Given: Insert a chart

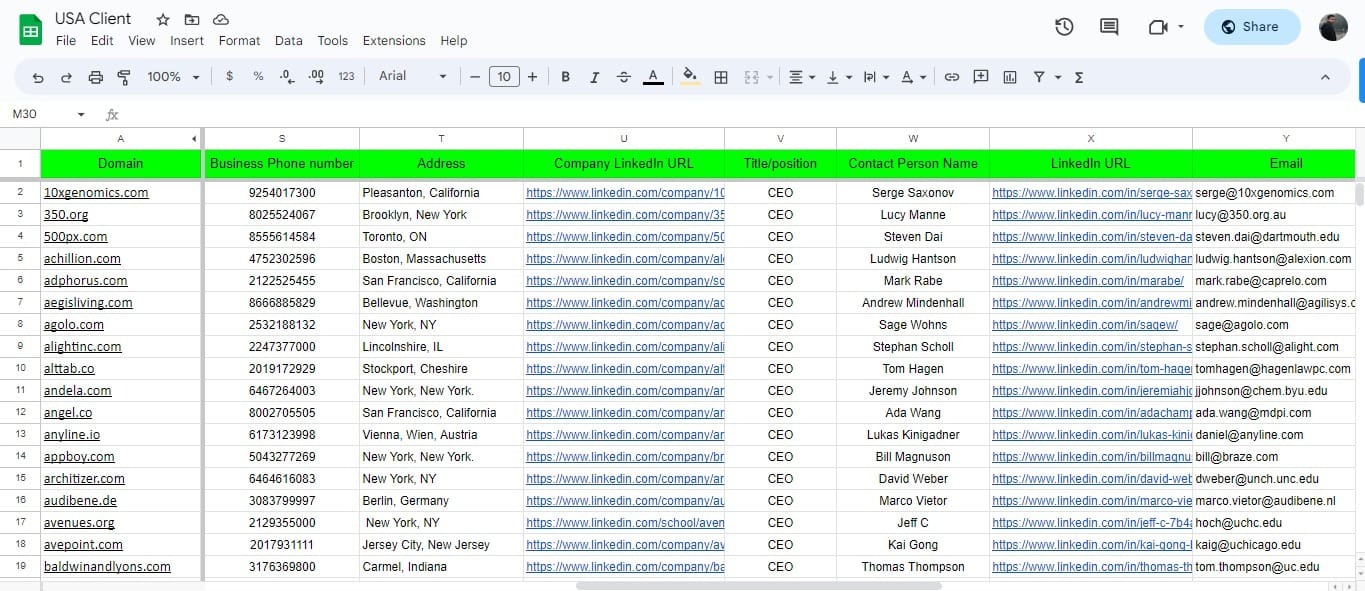Looking at the screenshot, I should click(x=1010, y=77).
